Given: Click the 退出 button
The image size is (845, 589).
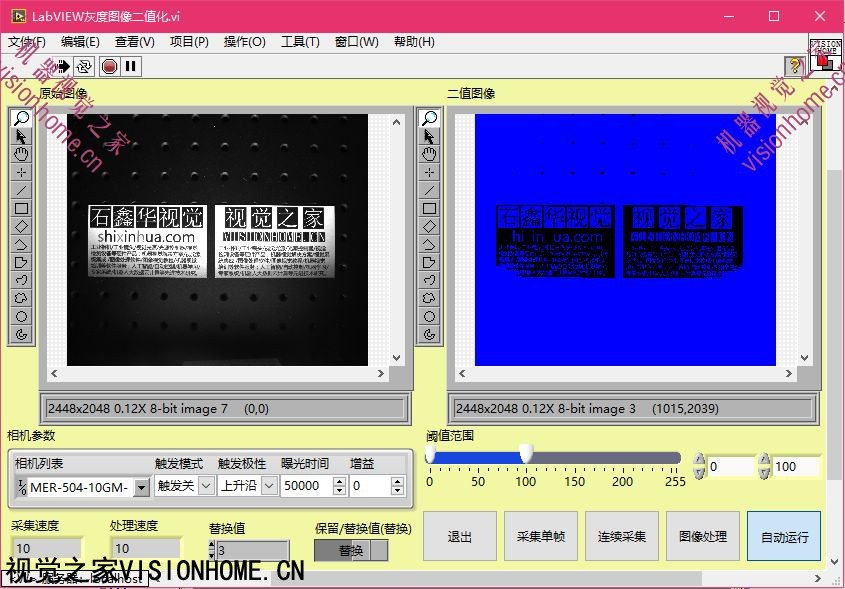Looking at the screenshot, I should point(460,536).
